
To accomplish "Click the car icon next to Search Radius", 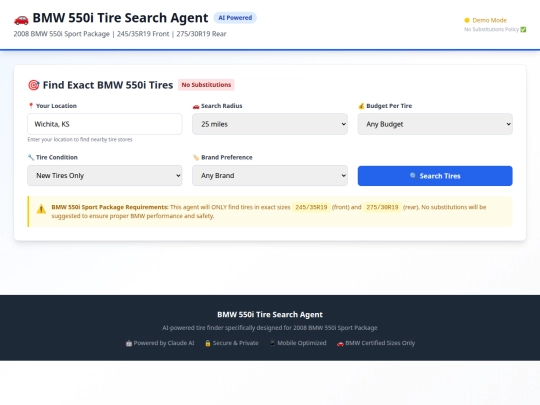I will (196, 106).
